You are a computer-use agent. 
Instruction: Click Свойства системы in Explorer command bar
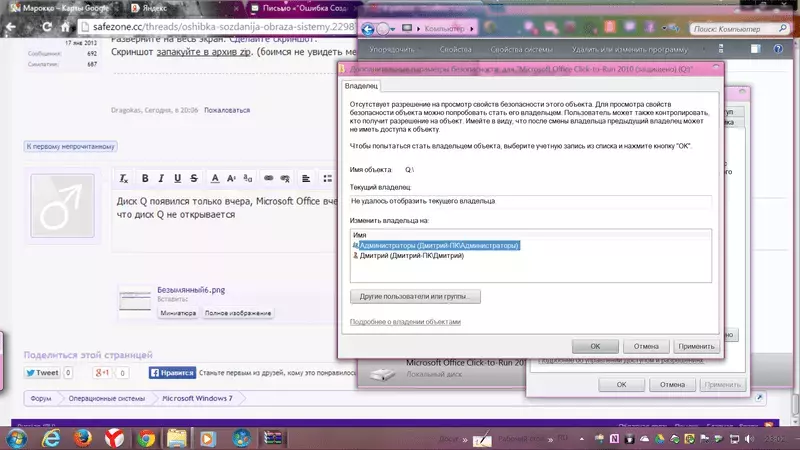pyautogui.click(x=521, y=49)
